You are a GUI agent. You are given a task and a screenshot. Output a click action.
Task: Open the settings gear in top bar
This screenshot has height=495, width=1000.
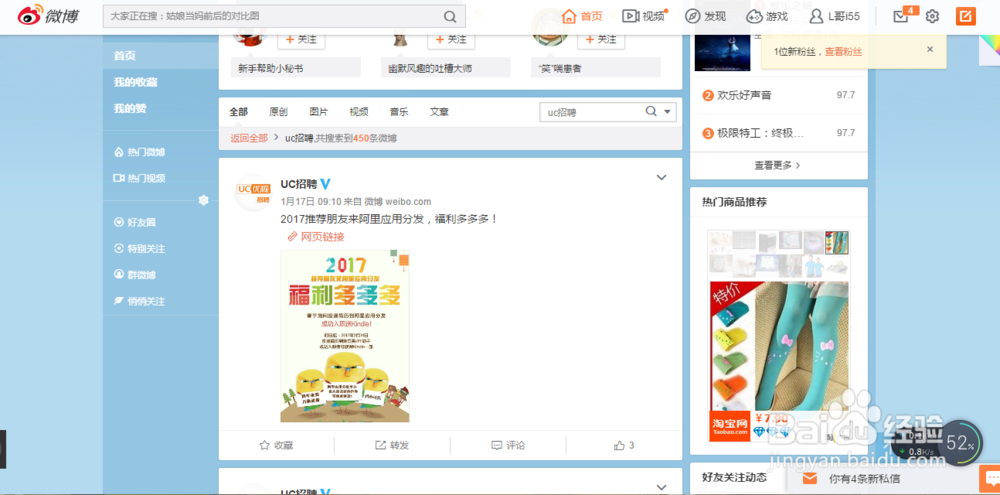pyautogui.click(x=932, y=17)
